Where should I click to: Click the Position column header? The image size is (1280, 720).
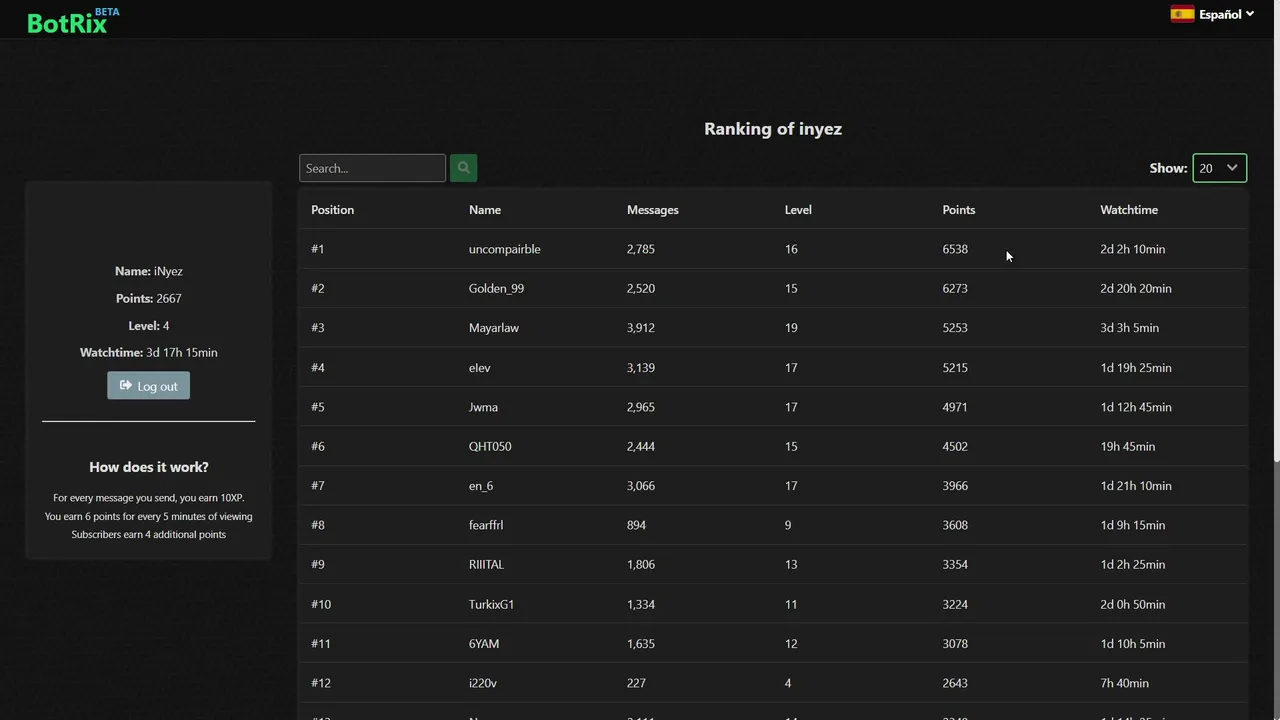[332, 210]
